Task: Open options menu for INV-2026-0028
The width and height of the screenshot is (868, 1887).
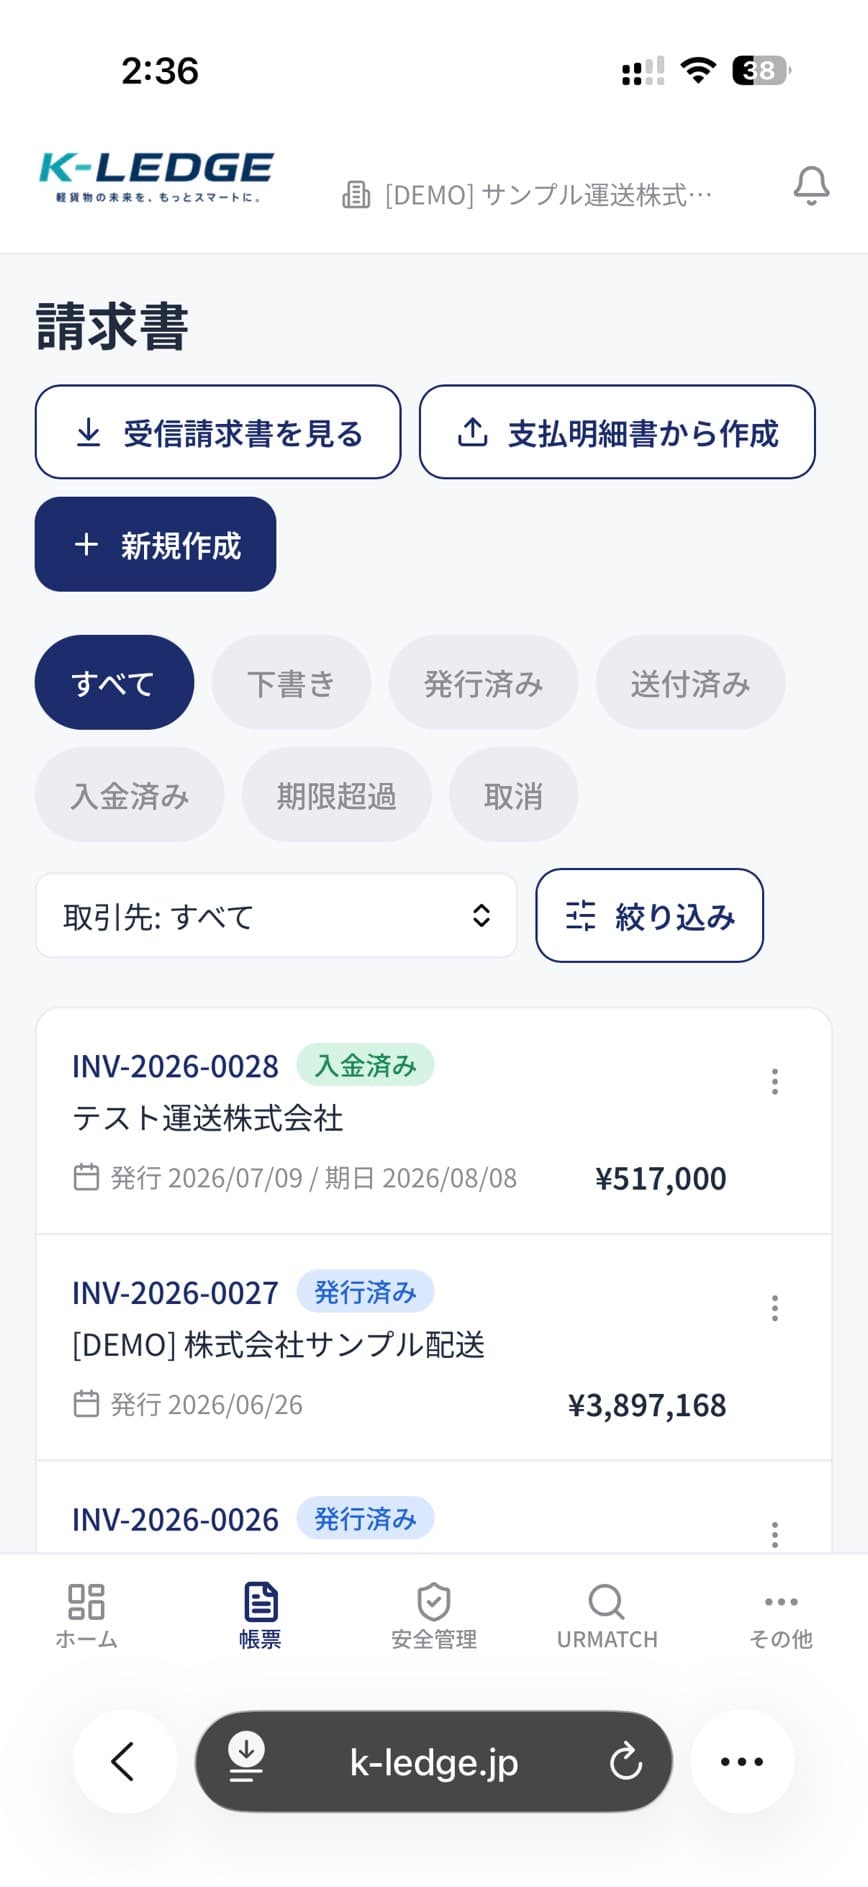Action: coord(775,1081)
